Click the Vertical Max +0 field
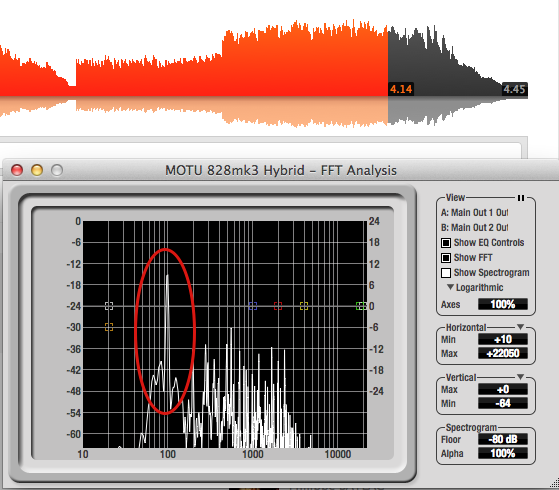Viewport: 559px width, 490px height. 503,389
